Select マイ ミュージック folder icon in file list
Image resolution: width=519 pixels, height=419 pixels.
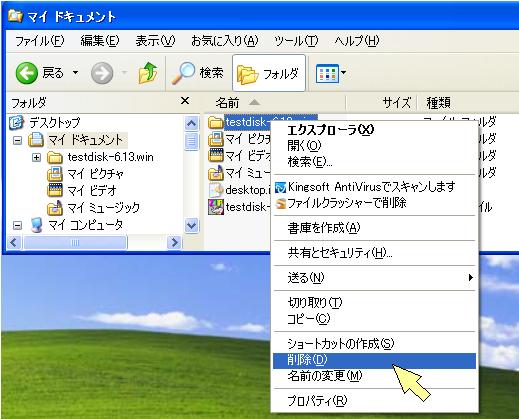pos(216,173)
